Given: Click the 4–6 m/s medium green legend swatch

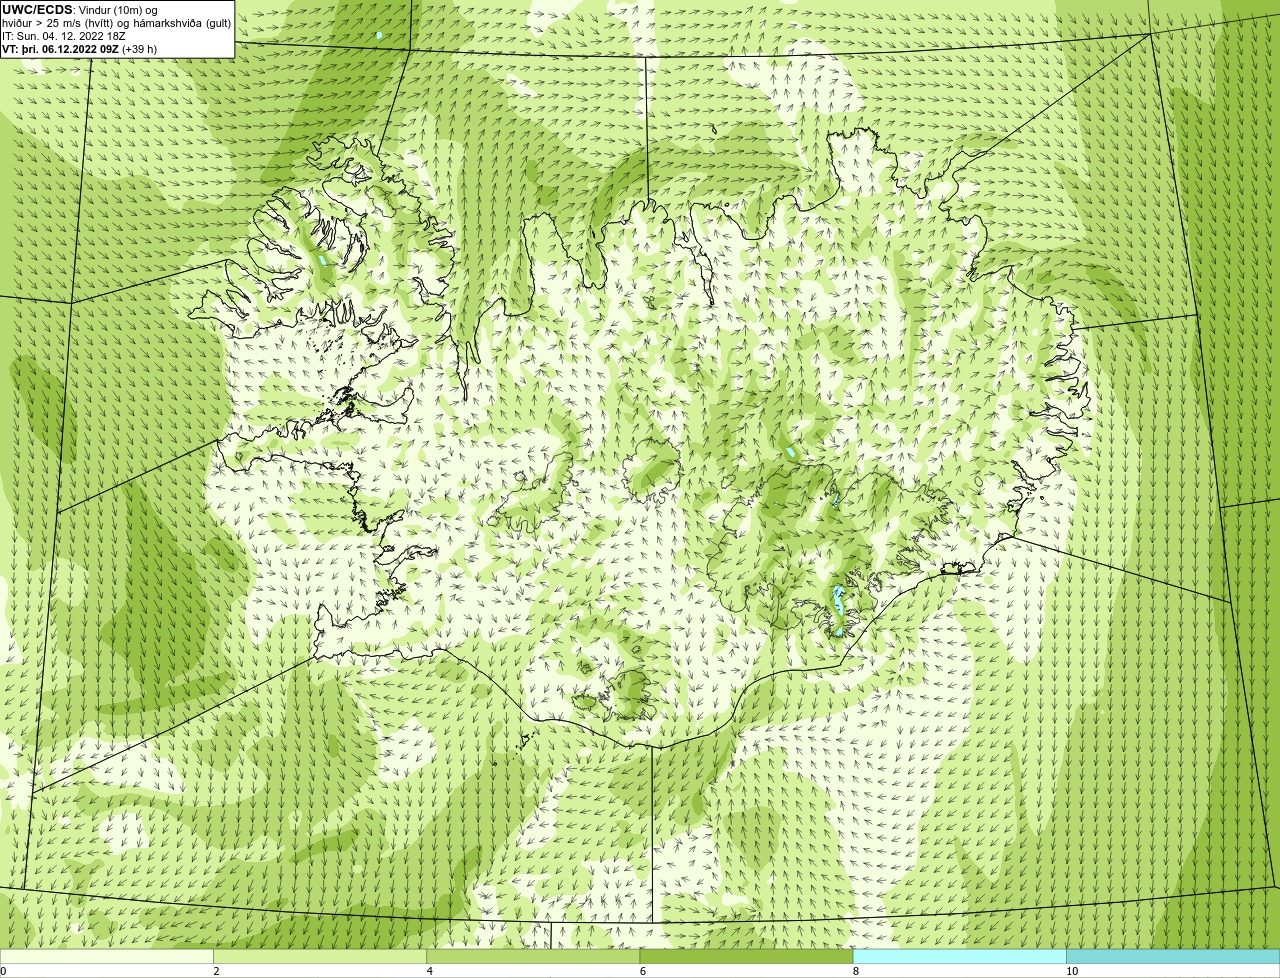Looking at the screenshot, I should pos(533,956).
